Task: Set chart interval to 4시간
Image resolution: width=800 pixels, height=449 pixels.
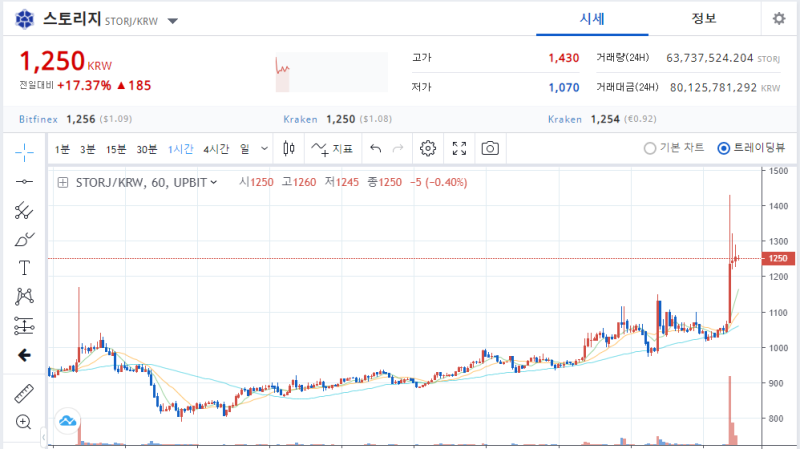Action: click(216, 149)
